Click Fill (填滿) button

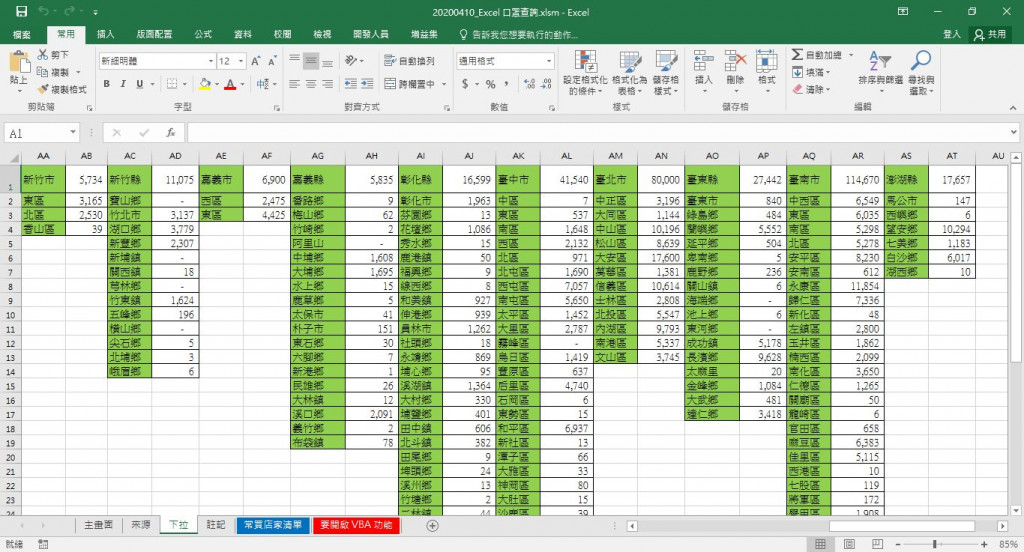(811, 72)
